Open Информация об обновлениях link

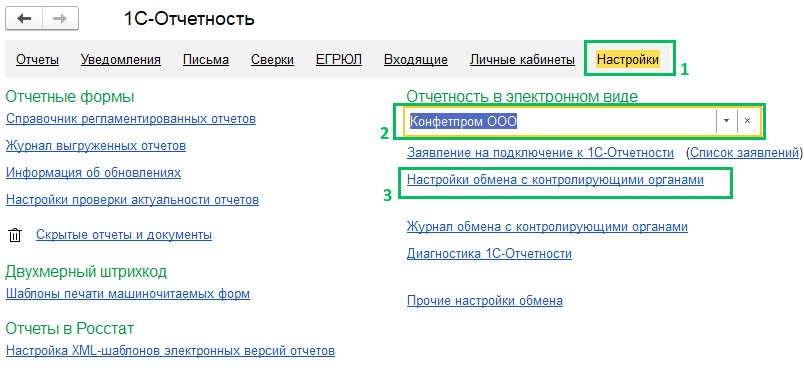tap(93, 173)
